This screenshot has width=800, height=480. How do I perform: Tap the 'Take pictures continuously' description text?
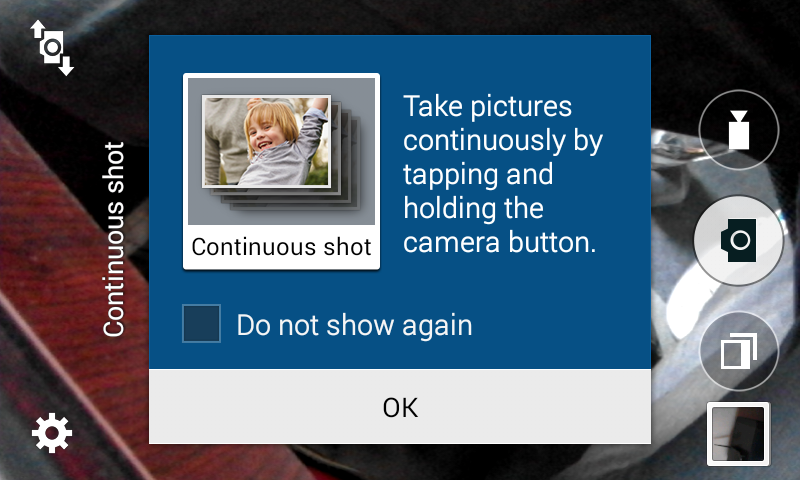(x=503, y=174)
